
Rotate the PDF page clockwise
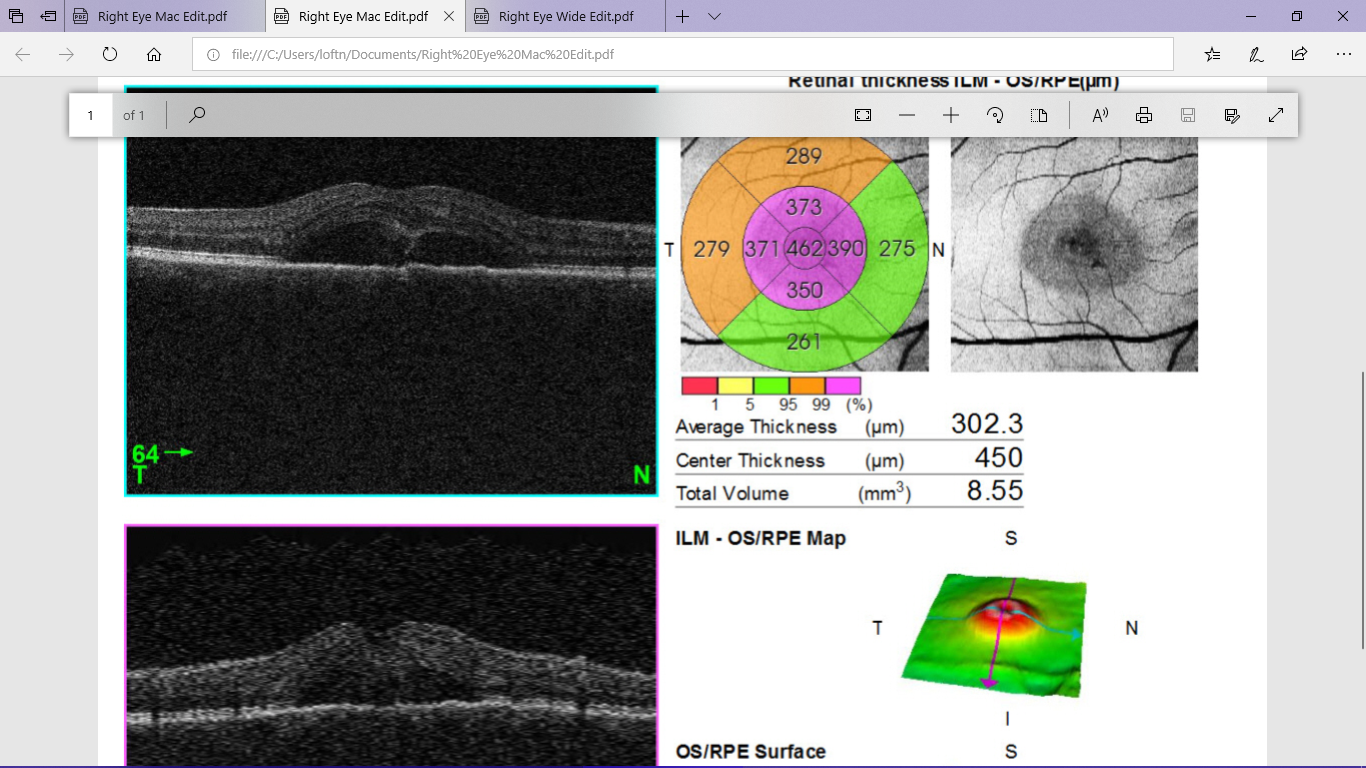pyautogui.click(x=995, y=115)
